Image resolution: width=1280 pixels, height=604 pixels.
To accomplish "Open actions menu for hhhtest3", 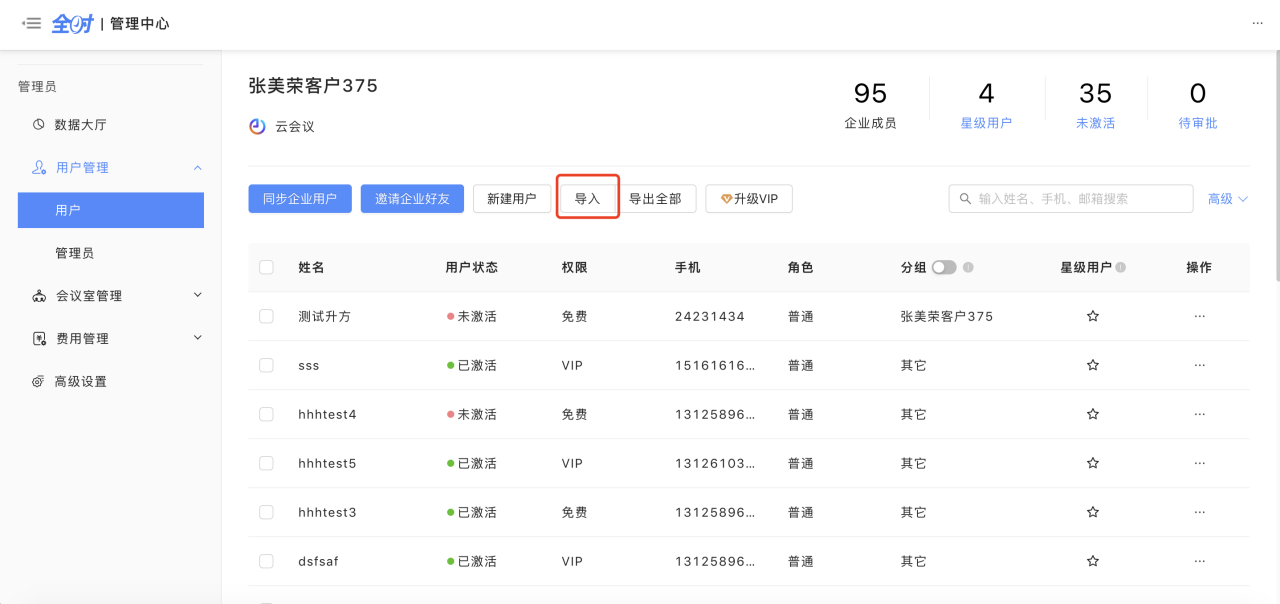I will 1199,512.
